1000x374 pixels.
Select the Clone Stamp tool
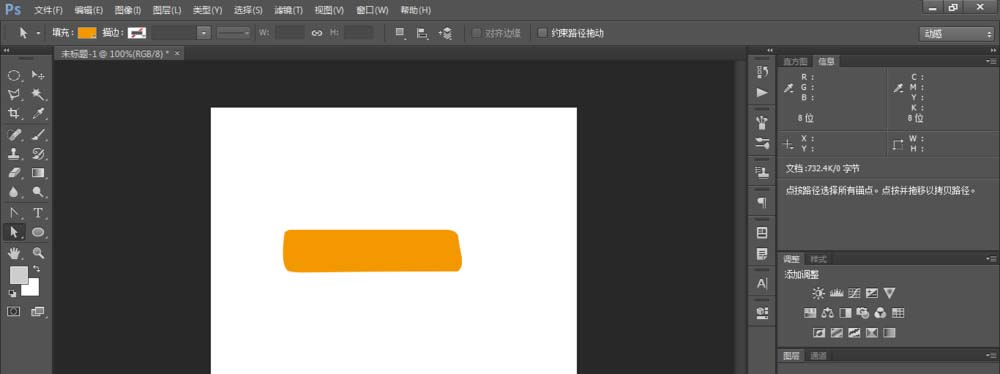tap(13, 153)
